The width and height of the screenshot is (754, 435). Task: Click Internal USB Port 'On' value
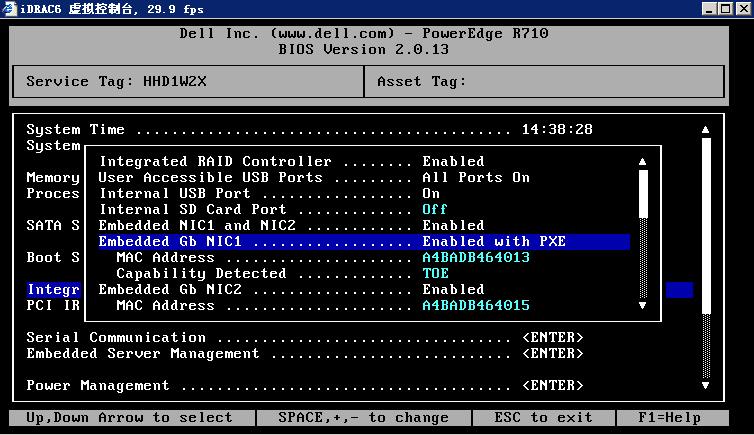pos(431,193)
